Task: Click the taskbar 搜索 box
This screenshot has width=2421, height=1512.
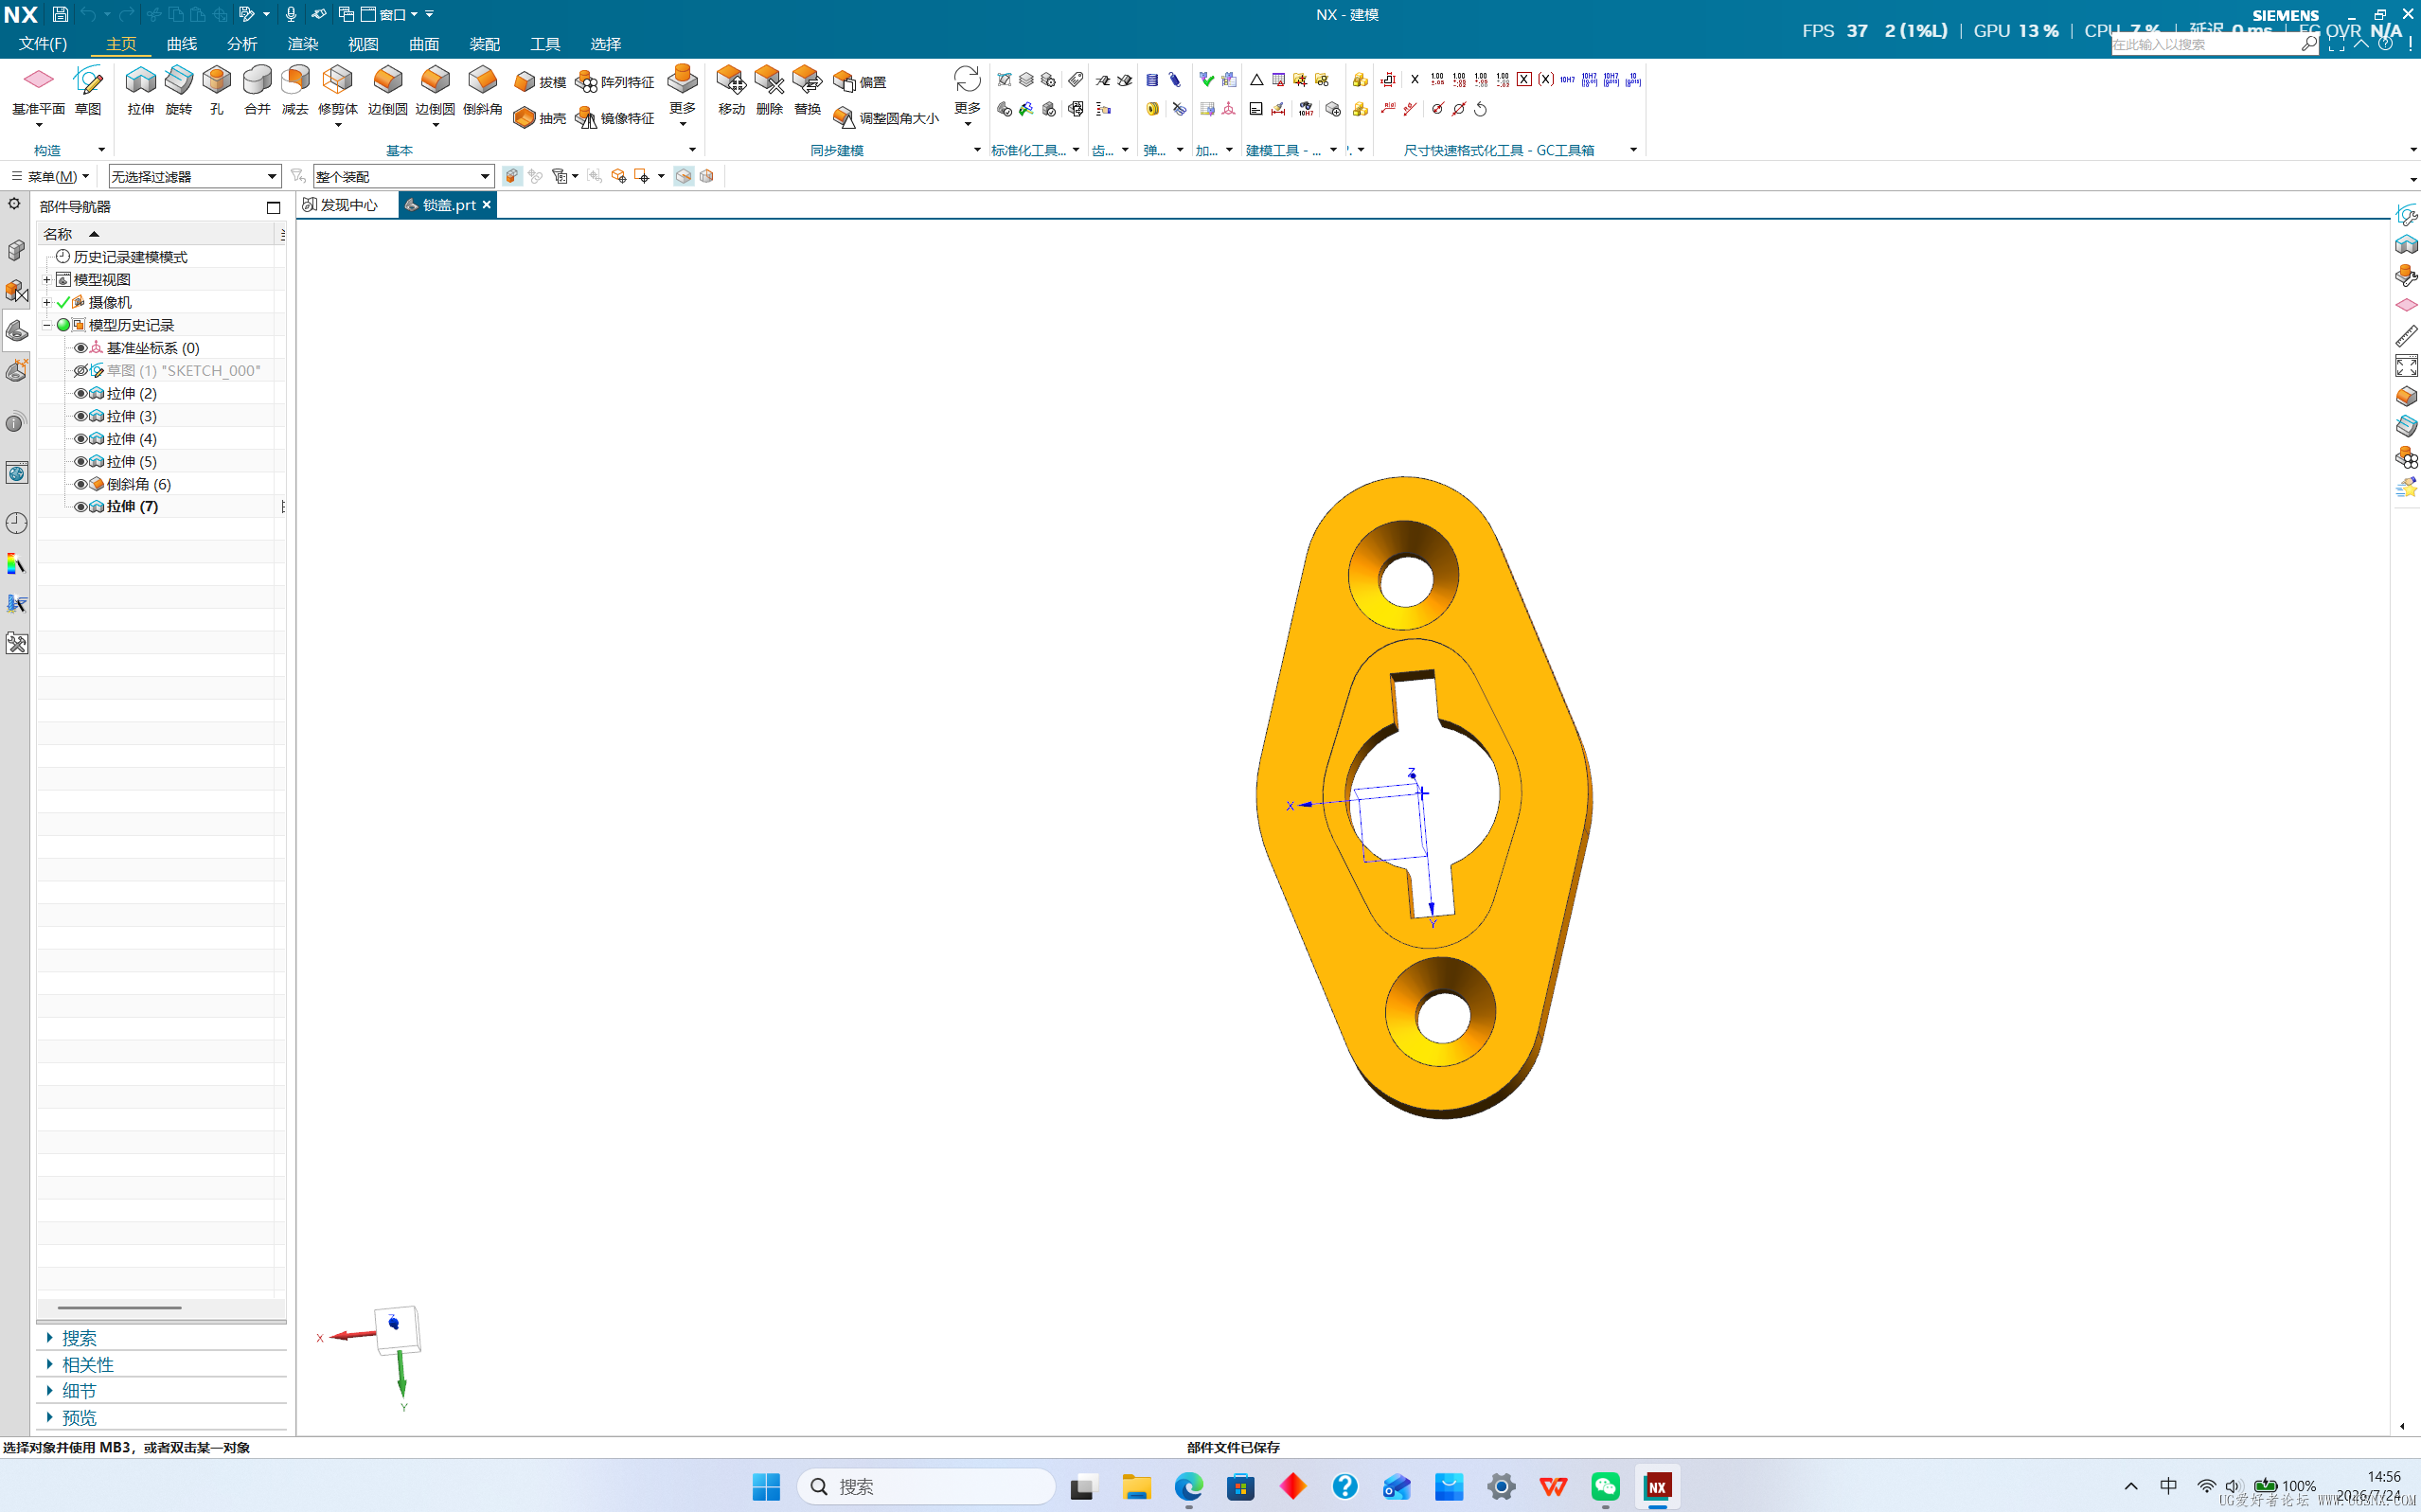Action: click(926, 1487)
